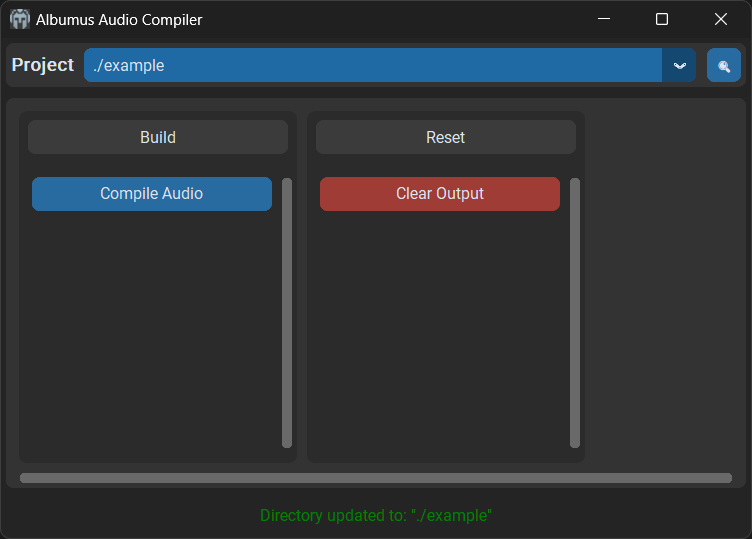Select the Build section header

pyautogui.click(x=158, y=137)
